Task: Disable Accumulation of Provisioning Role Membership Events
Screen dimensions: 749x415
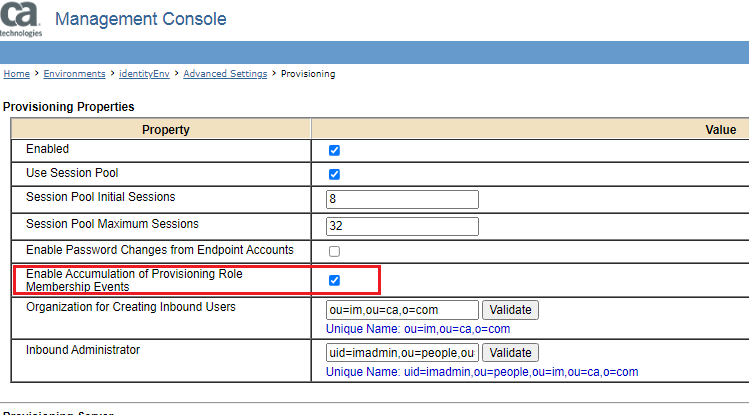Action: pos(335,281)
